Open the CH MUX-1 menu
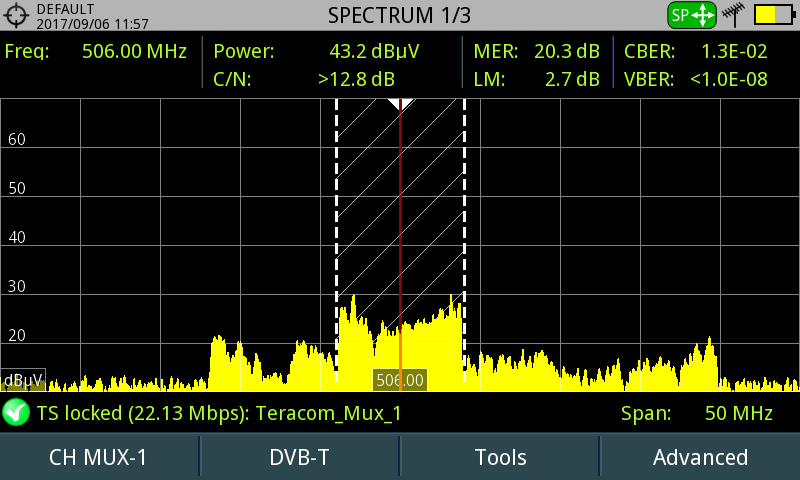The height and width of the screenshot is (480, 800). (98, 457)
